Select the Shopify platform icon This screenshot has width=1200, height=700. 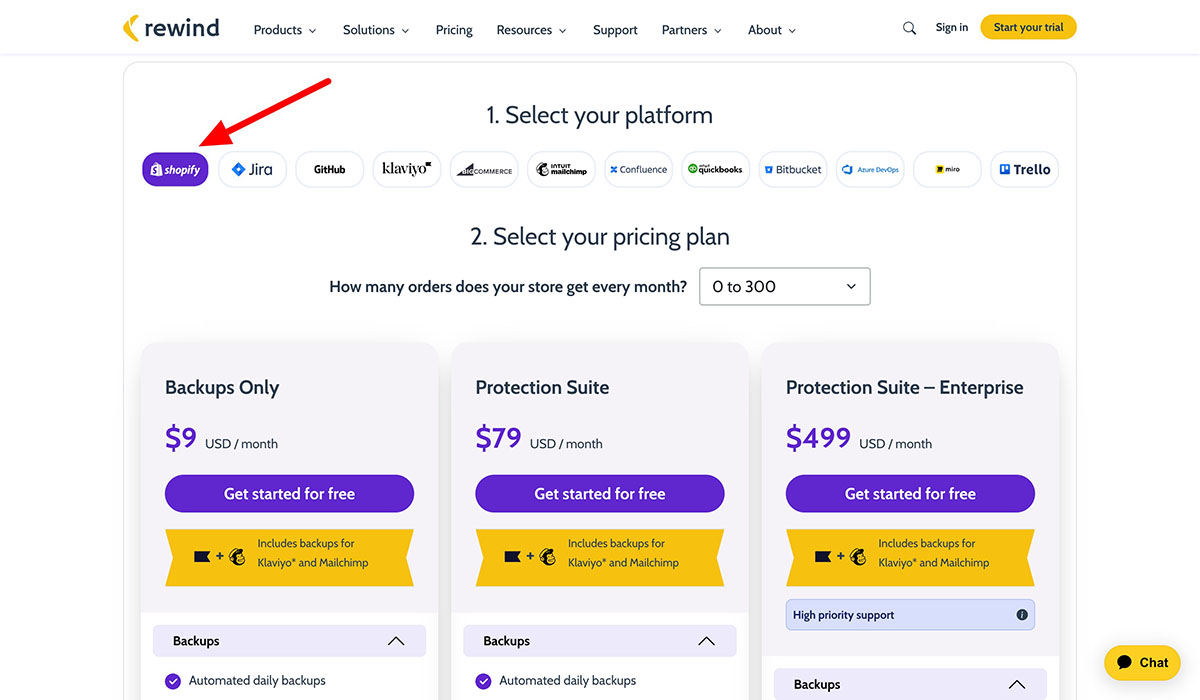[x=174, y=169]
